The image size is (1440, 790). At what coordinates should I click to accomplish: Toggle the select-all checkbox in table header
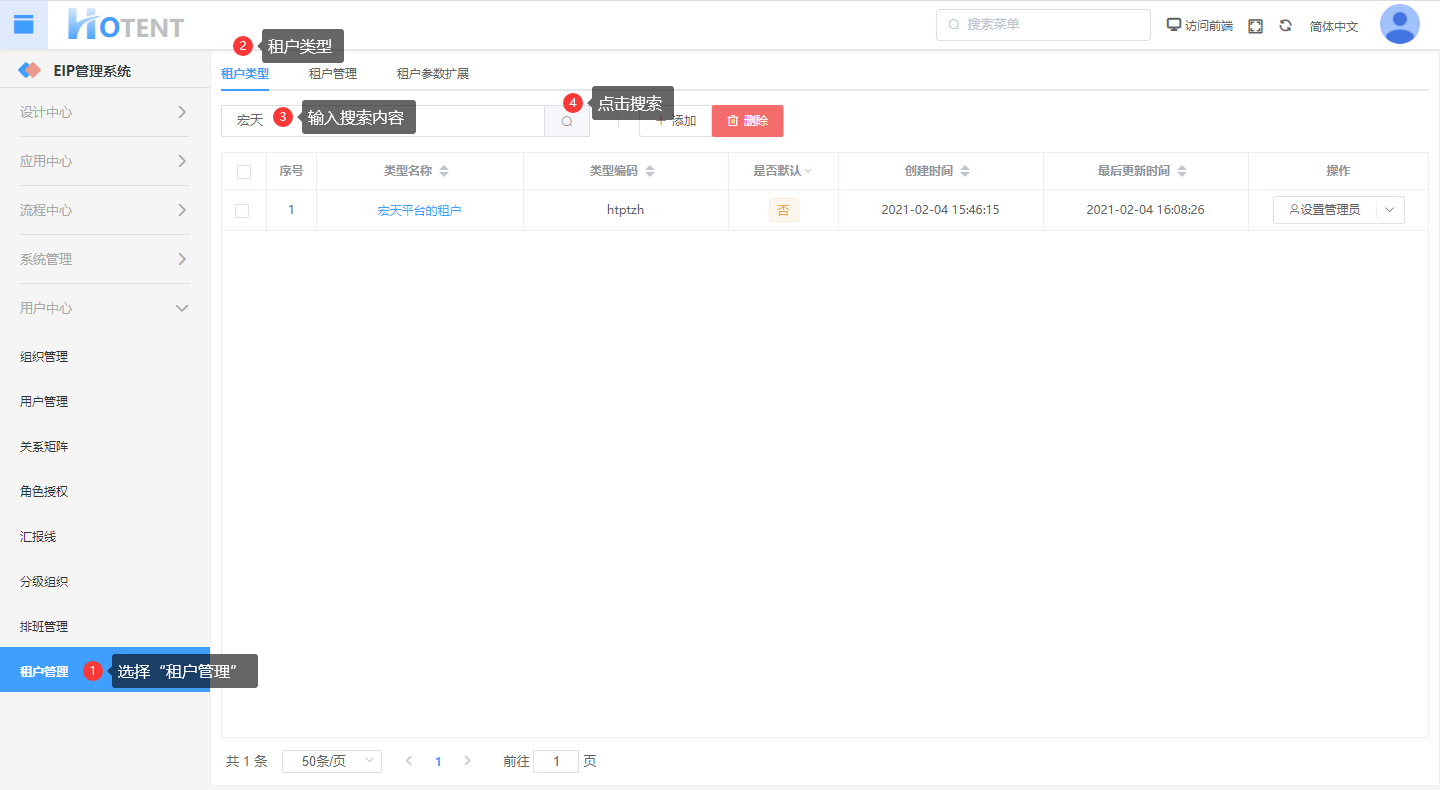(x=244, y=172)
